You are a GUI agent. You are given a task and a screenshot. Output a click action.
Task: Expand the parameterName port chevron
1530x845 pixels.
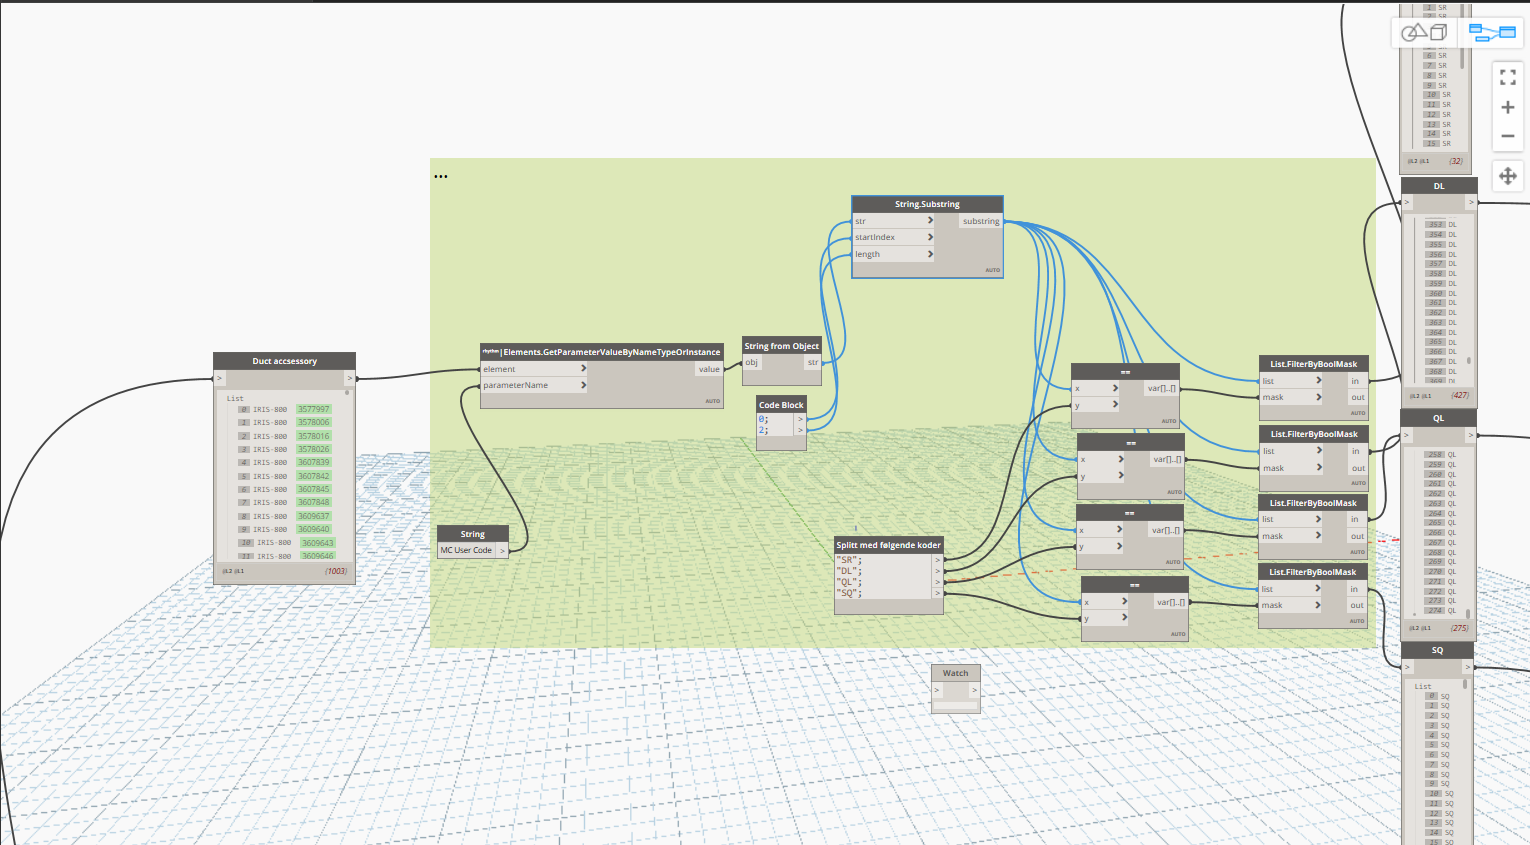[x=583, y=385]
